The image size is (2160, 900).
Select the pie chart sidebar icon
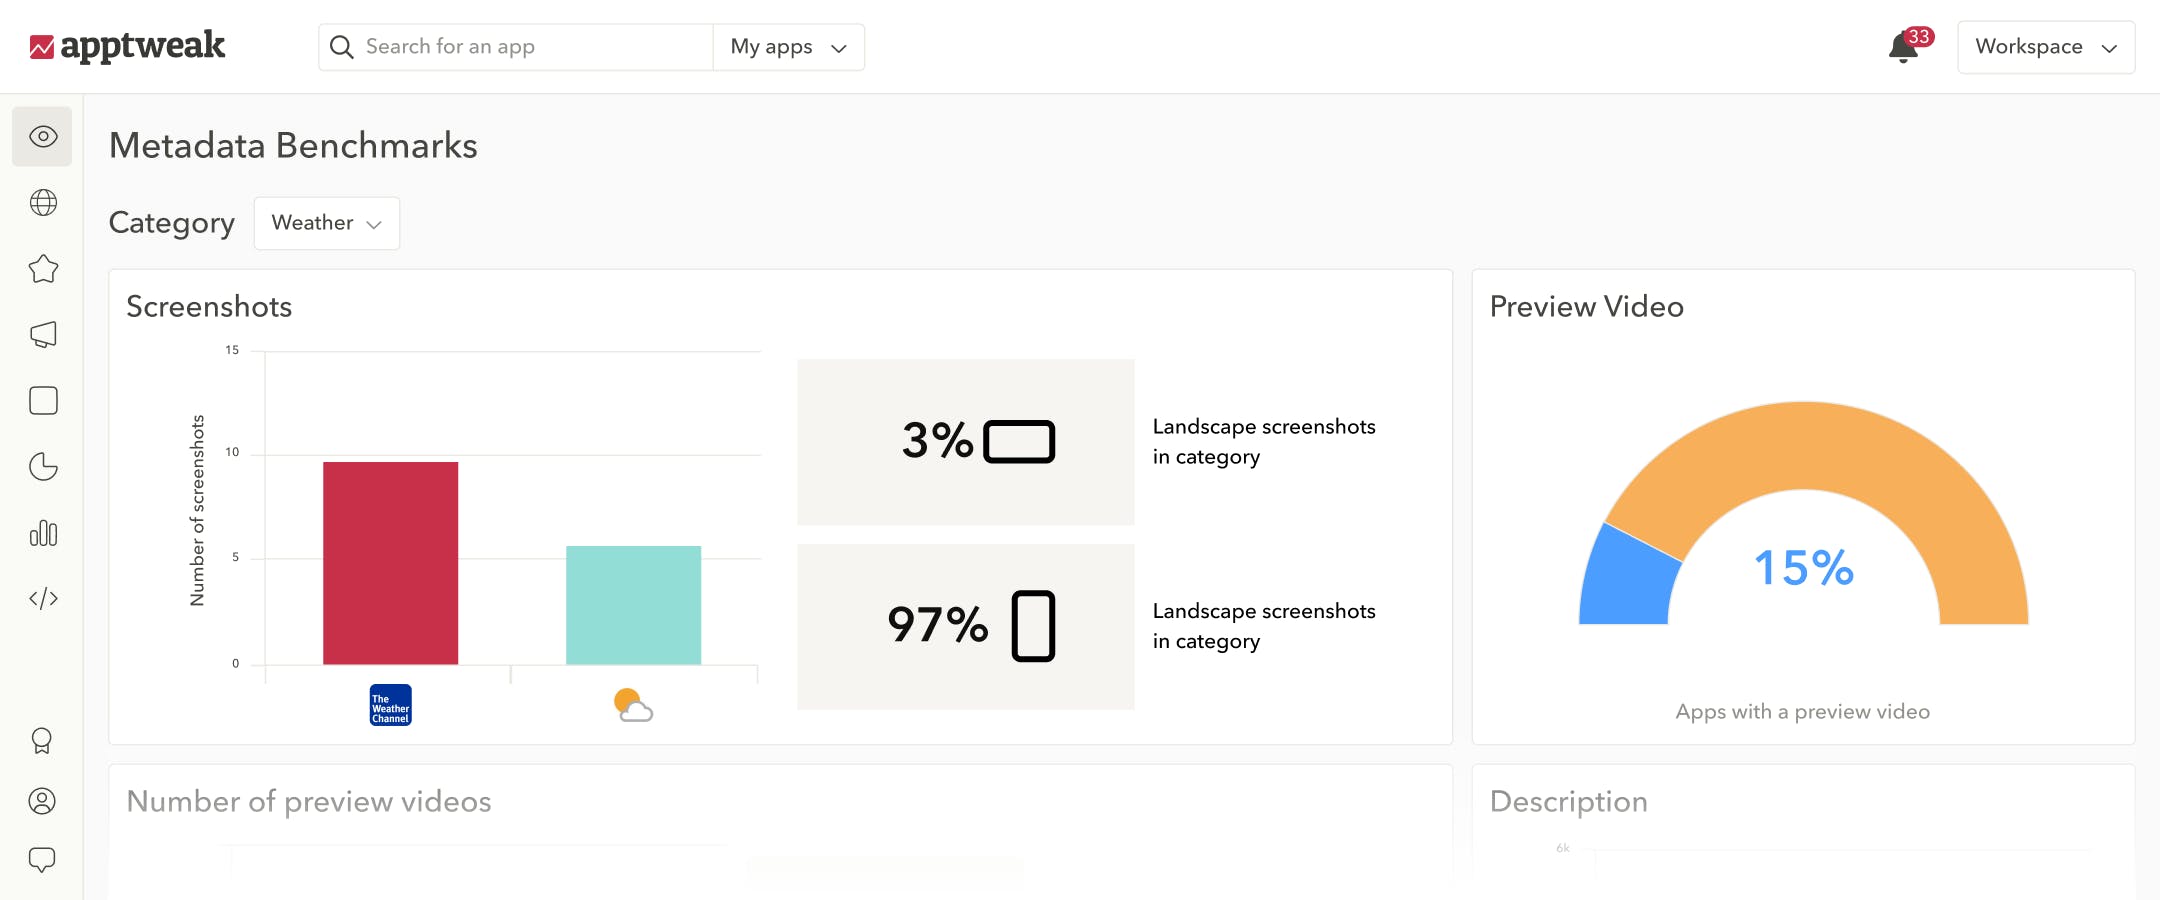click(x=42, y=466)
